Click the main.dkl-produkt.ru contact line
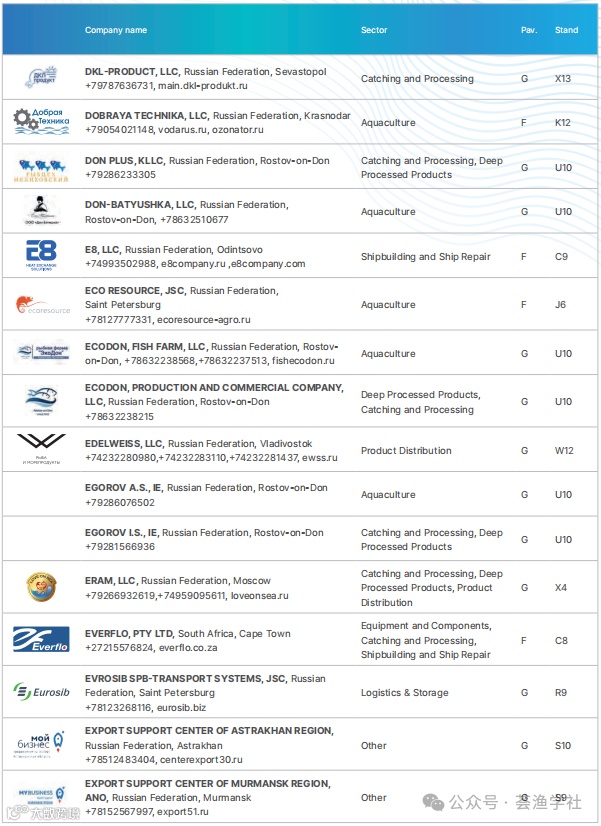 [x=166, y=86]
